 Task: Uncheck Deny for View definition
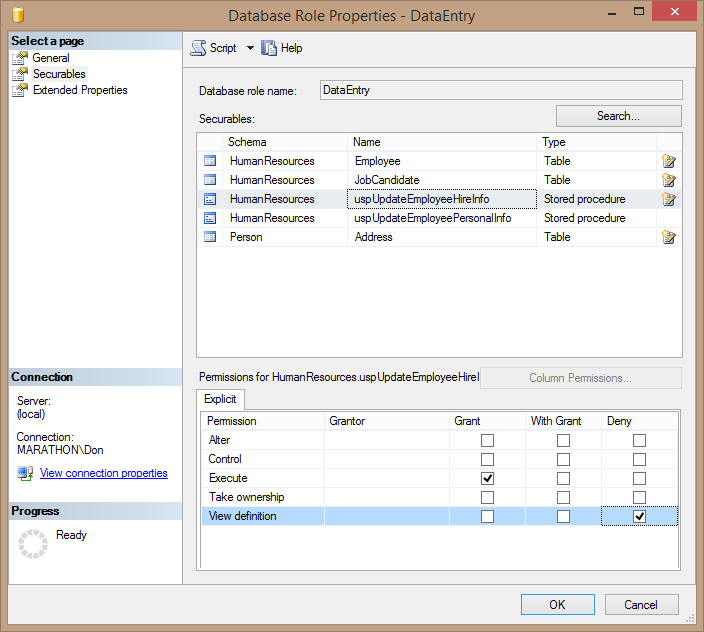[639, 516]
